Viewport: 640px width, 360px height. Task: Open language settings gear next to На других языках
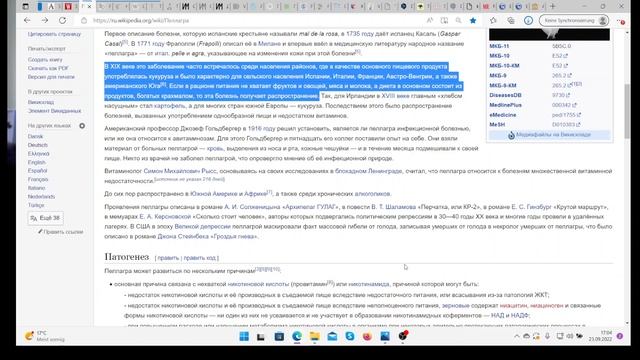pyautogui.click(x=82, y=126)
